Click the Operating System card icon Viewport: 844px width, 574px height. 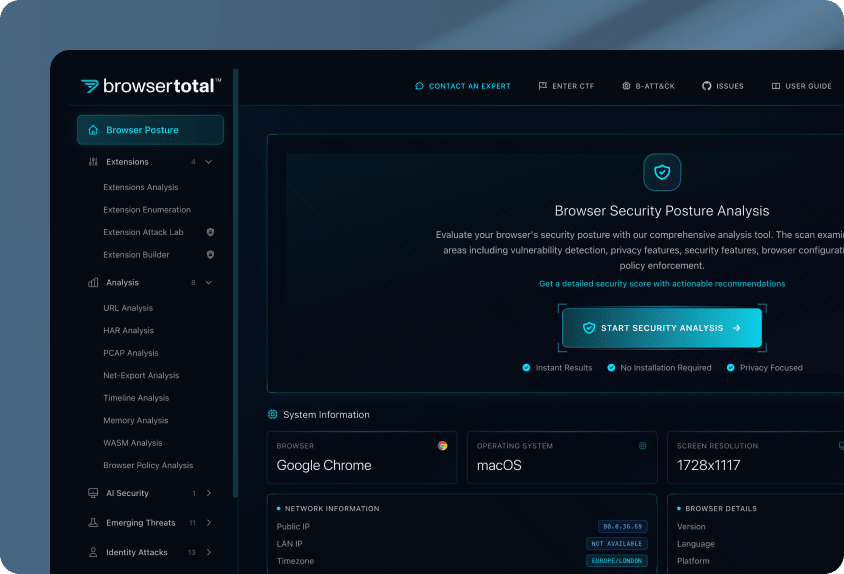point(643,446)
